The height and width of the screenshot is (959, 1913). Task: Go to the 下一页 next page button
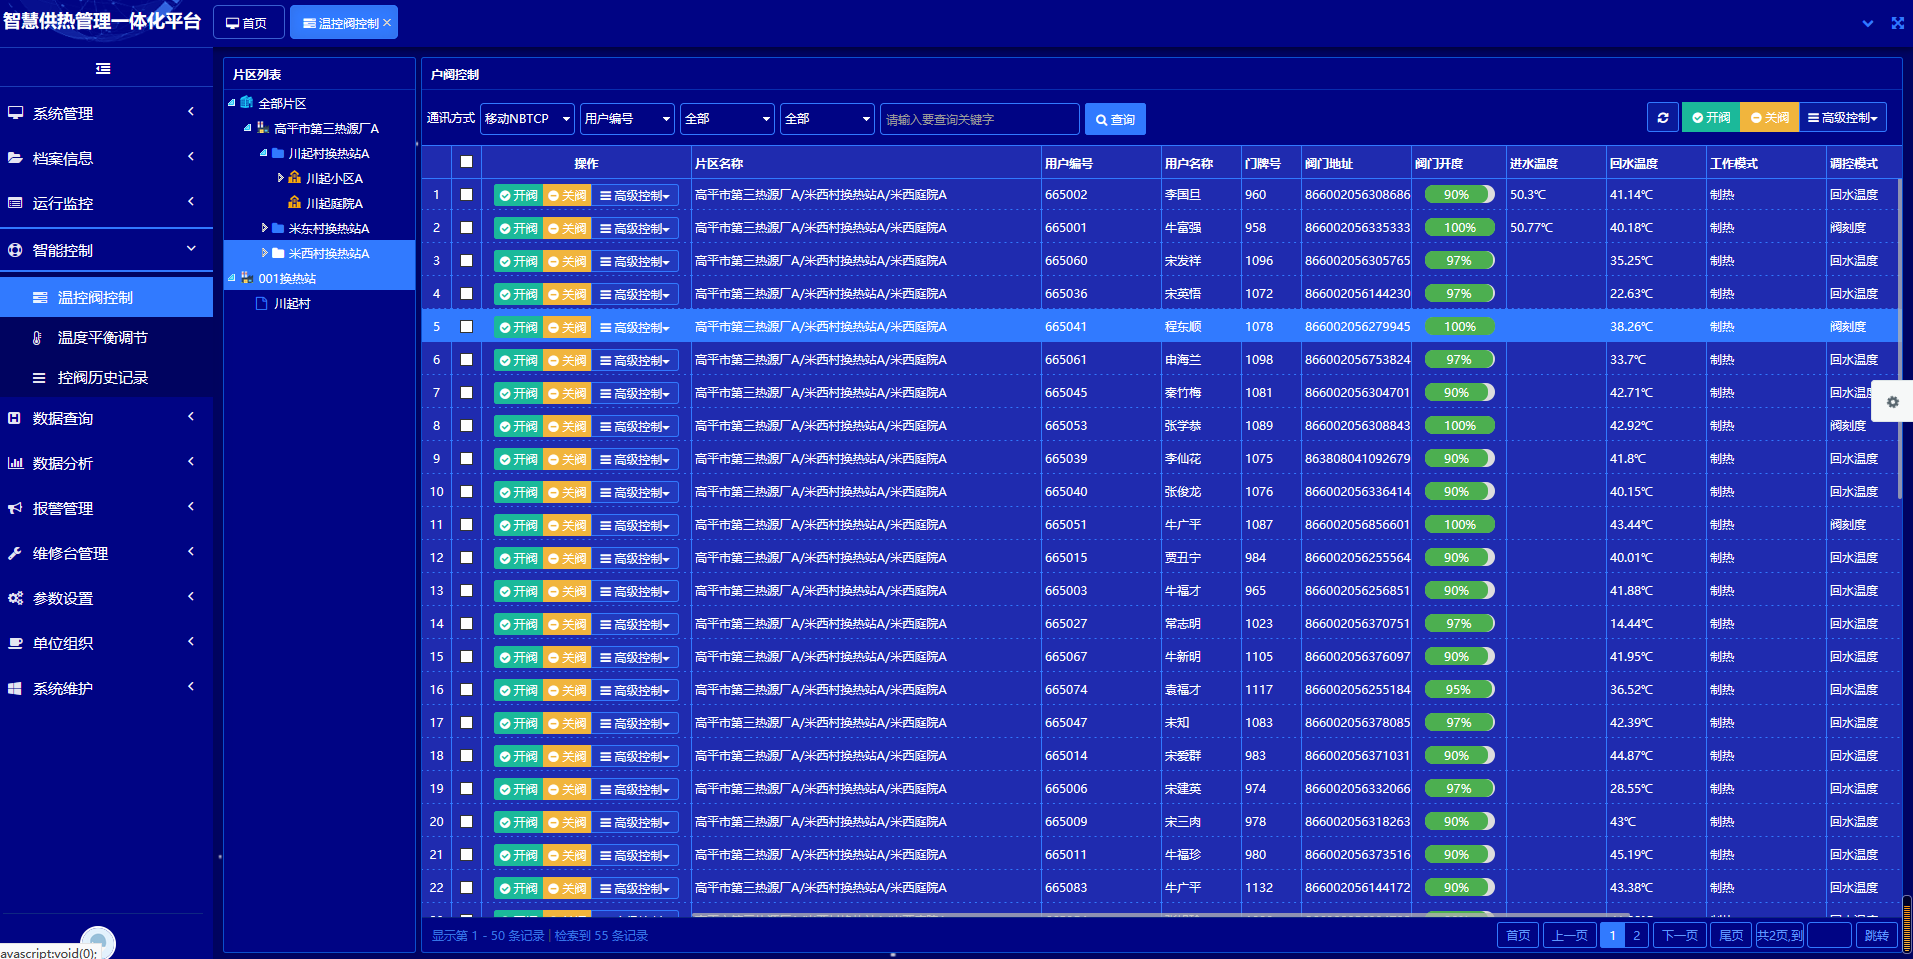pos(1679,935)
